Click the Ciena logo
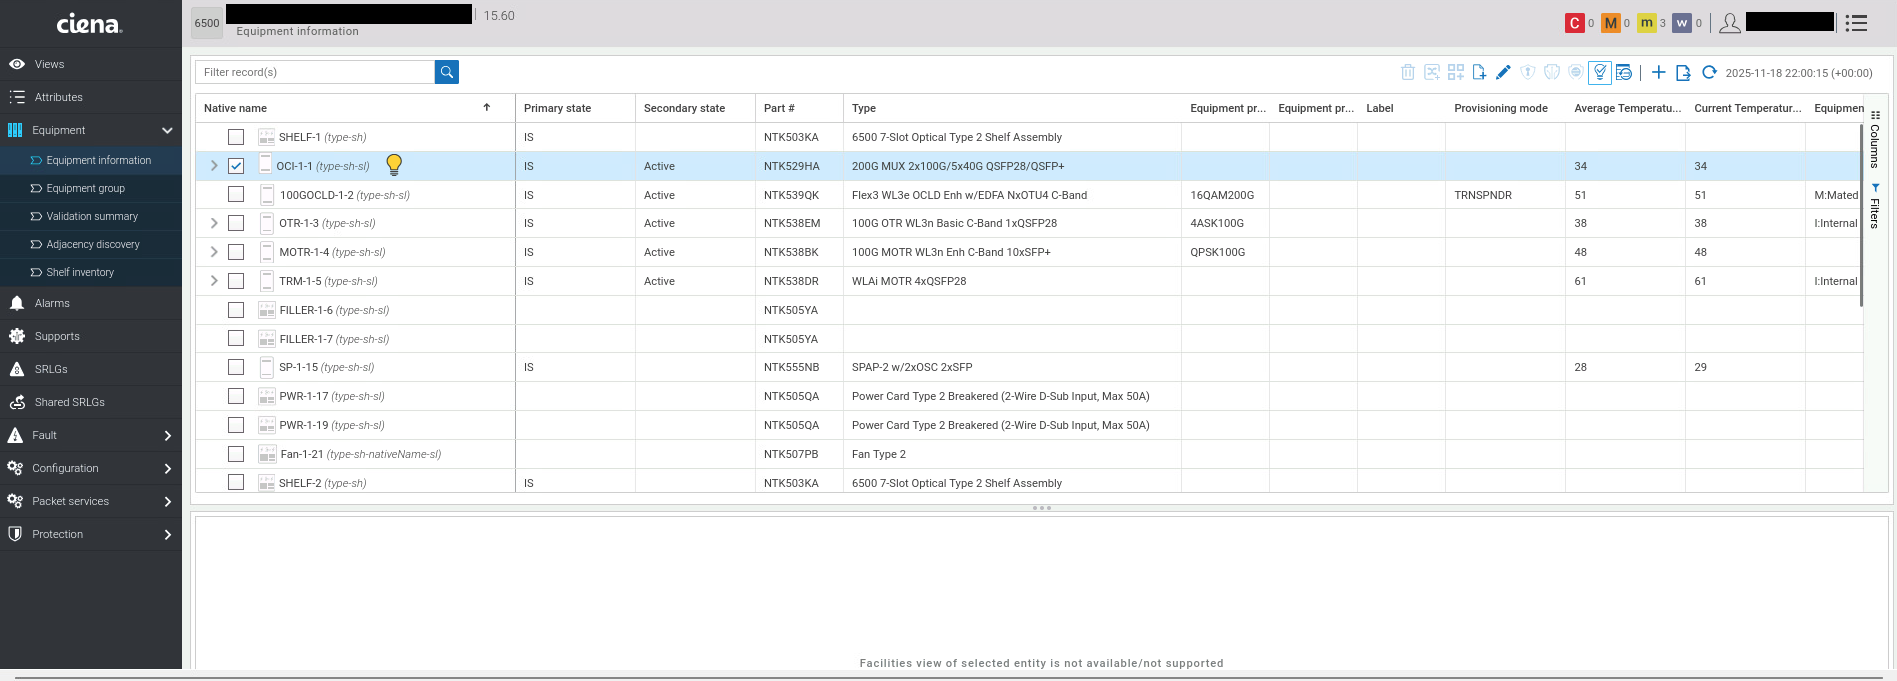Screen dimensions: 1897x681 (90, 24)
